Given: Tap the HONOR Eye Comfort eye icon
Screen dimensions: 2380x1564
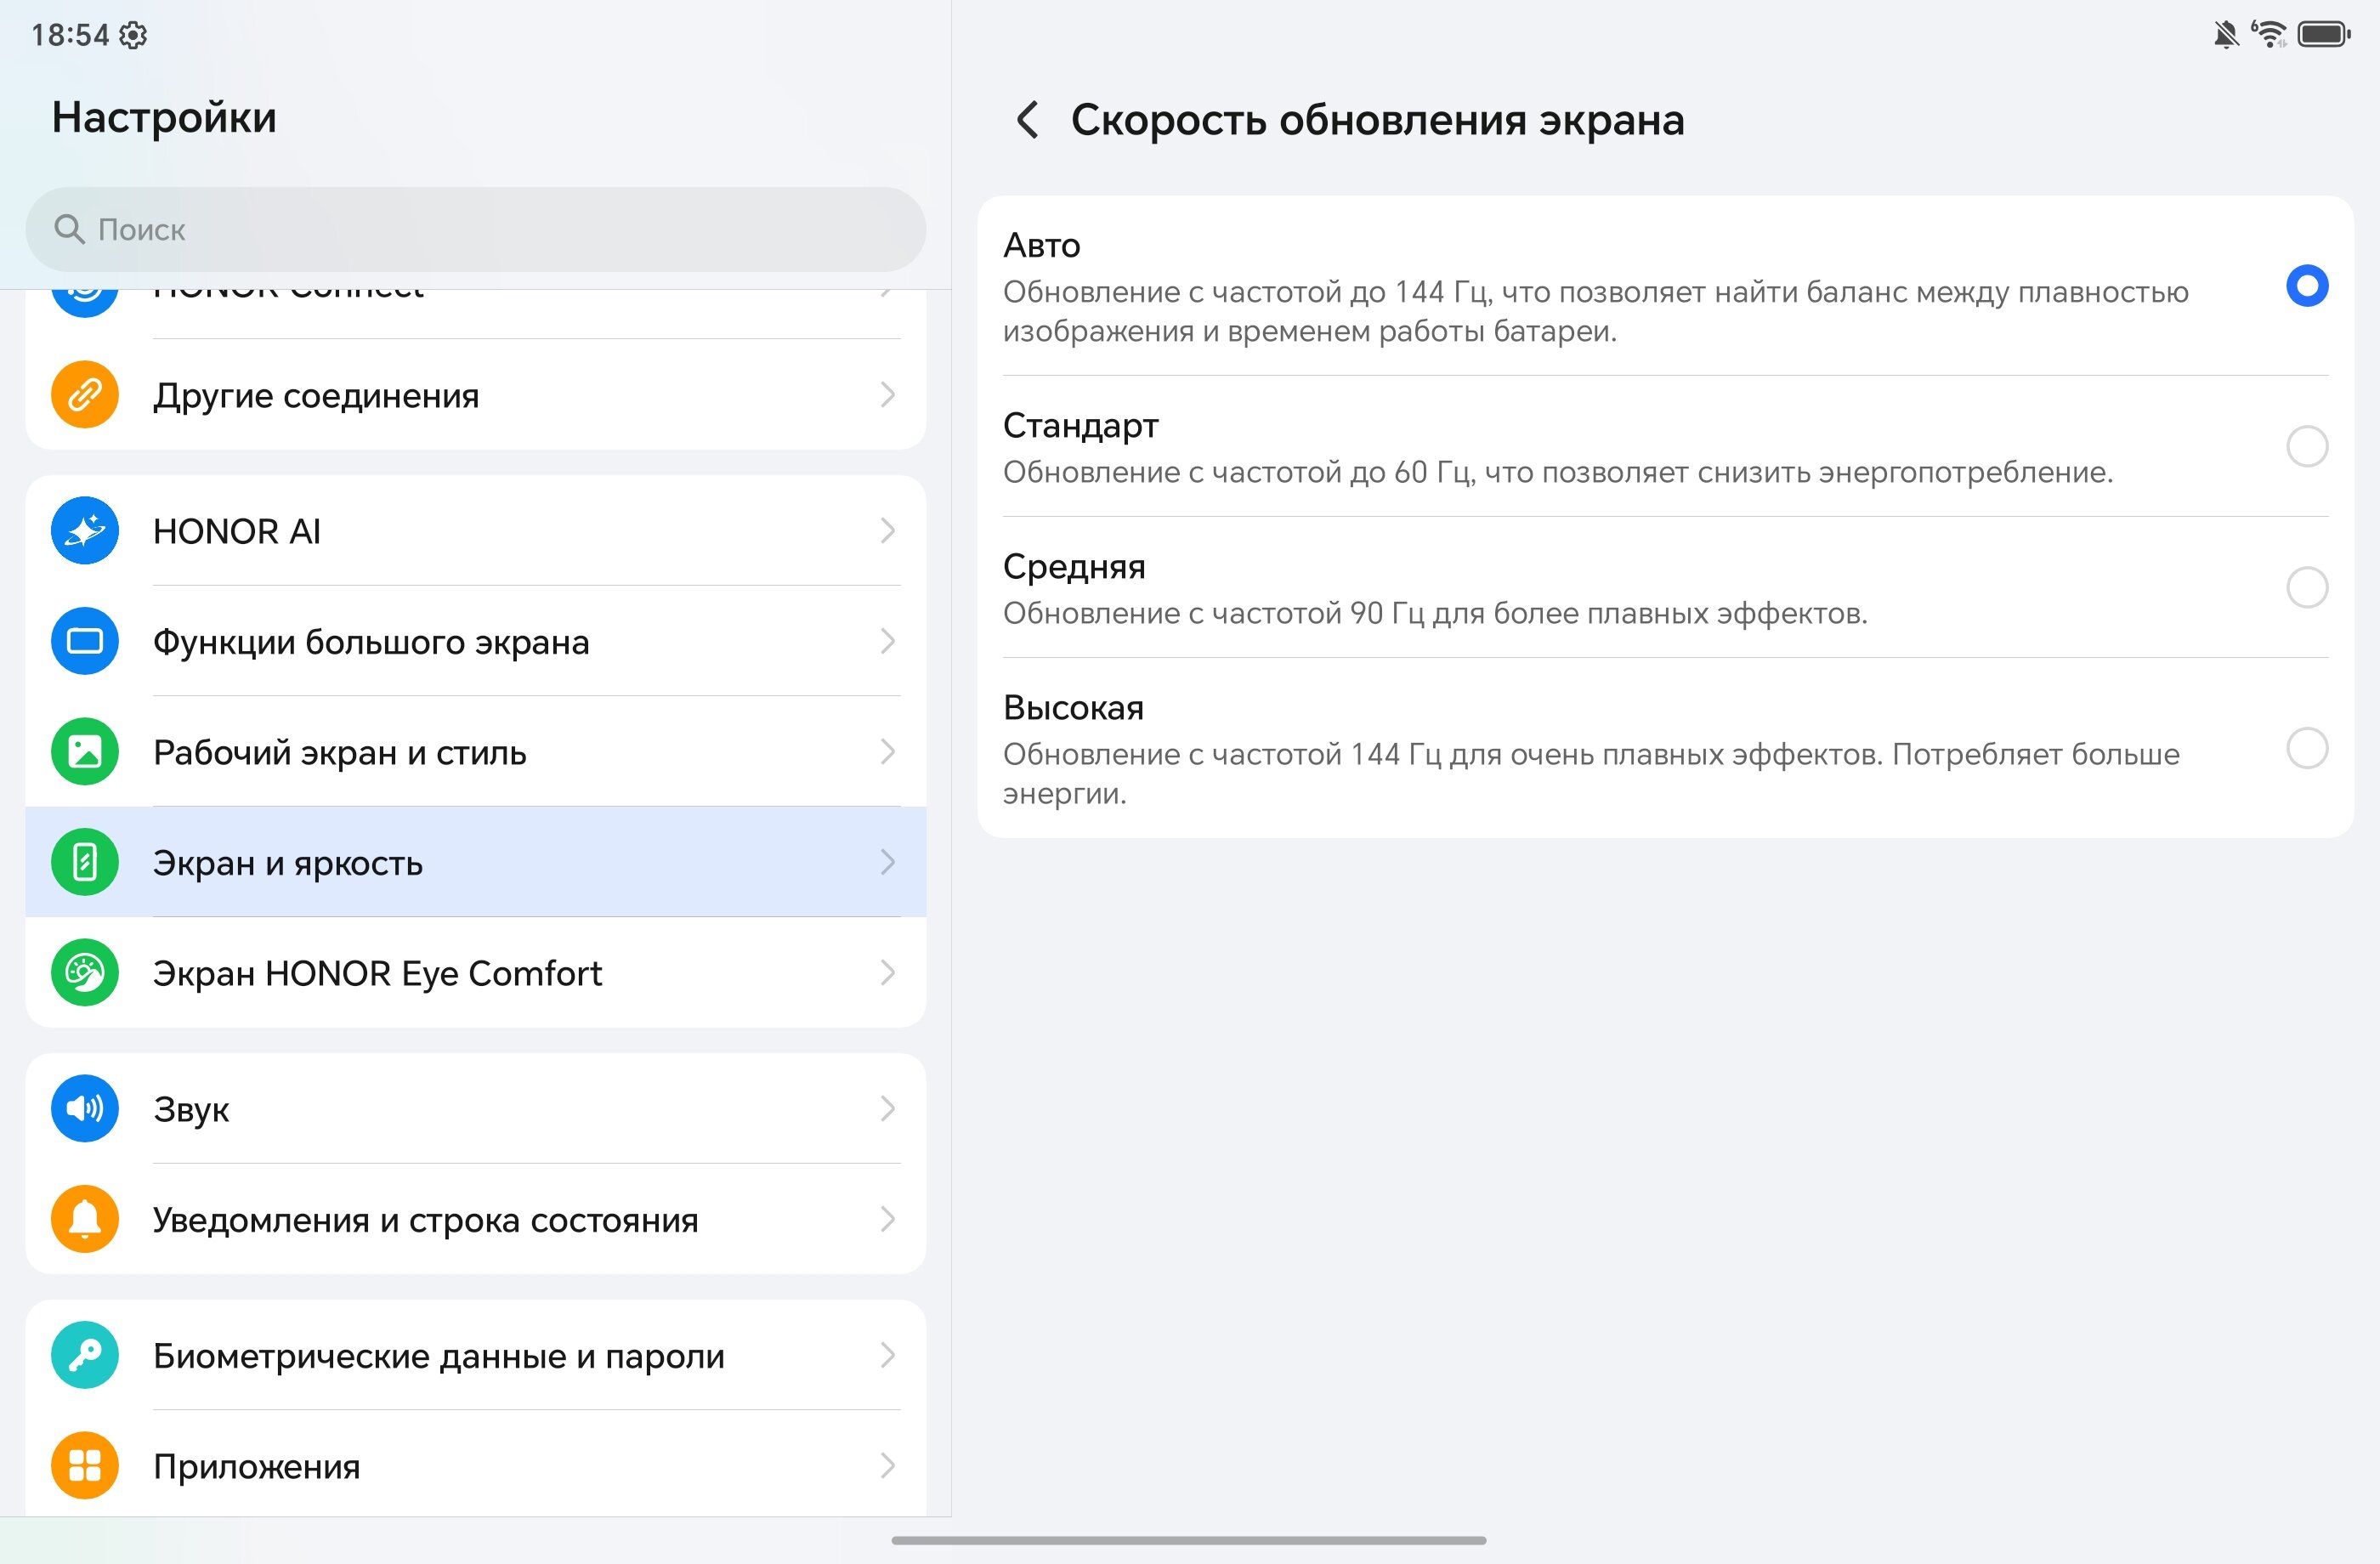Looking at the screenshot, I should click(85, 973).
